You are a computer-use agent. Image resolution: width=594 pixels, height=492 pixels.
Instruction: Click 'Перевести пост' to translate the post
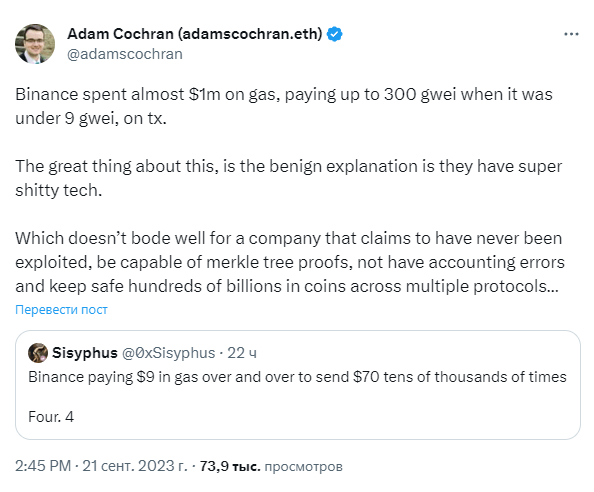point(61,309)
